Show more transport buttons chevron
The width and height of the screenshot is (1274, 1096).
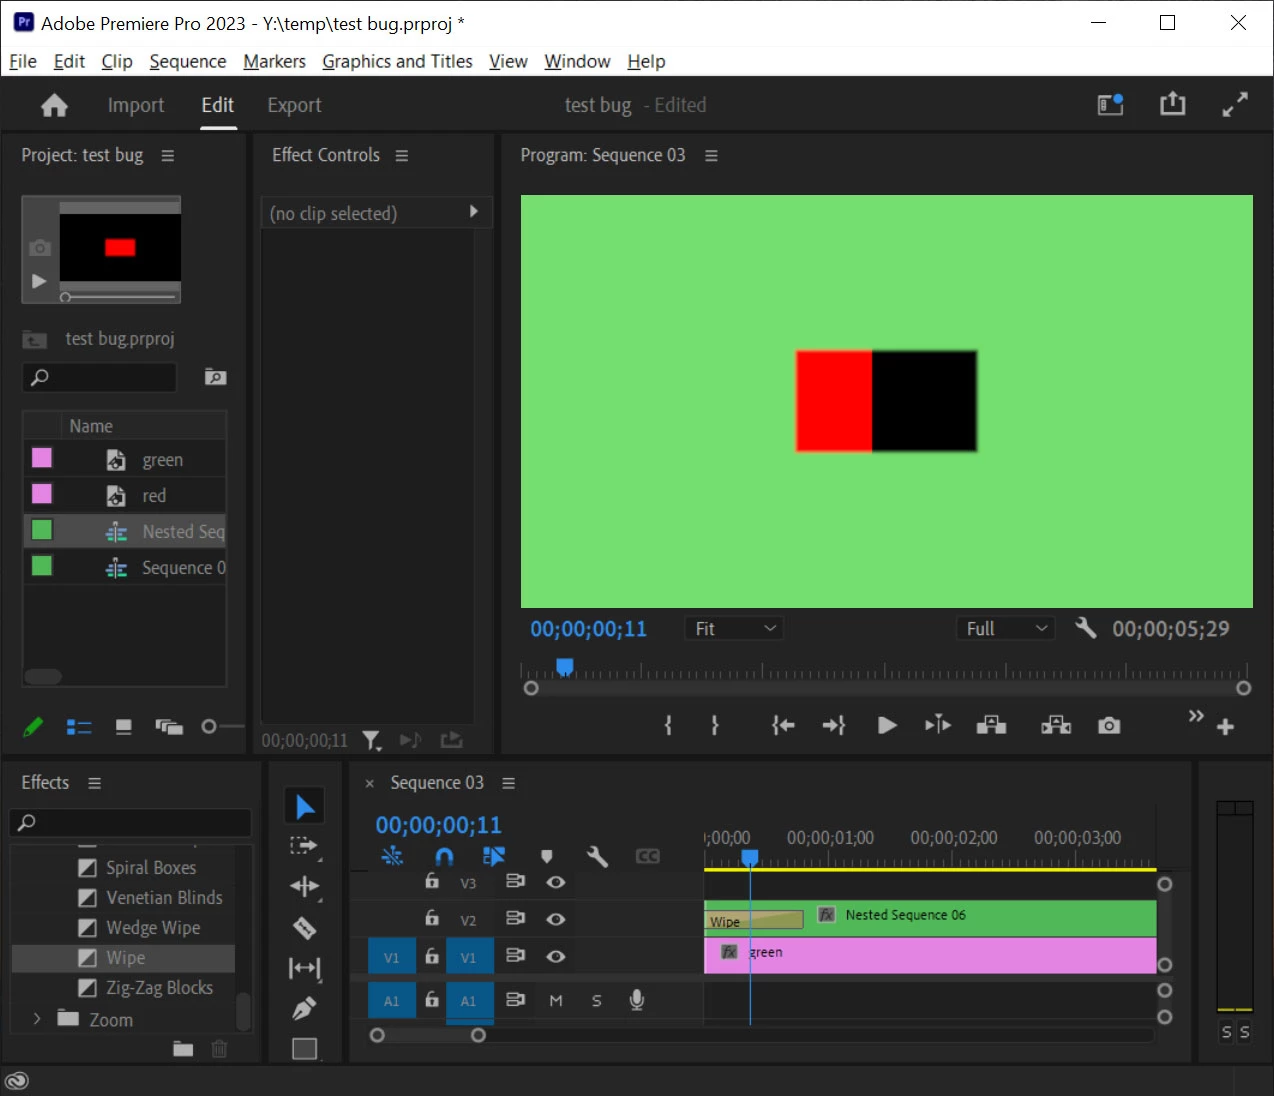[x=1196, y=715]
